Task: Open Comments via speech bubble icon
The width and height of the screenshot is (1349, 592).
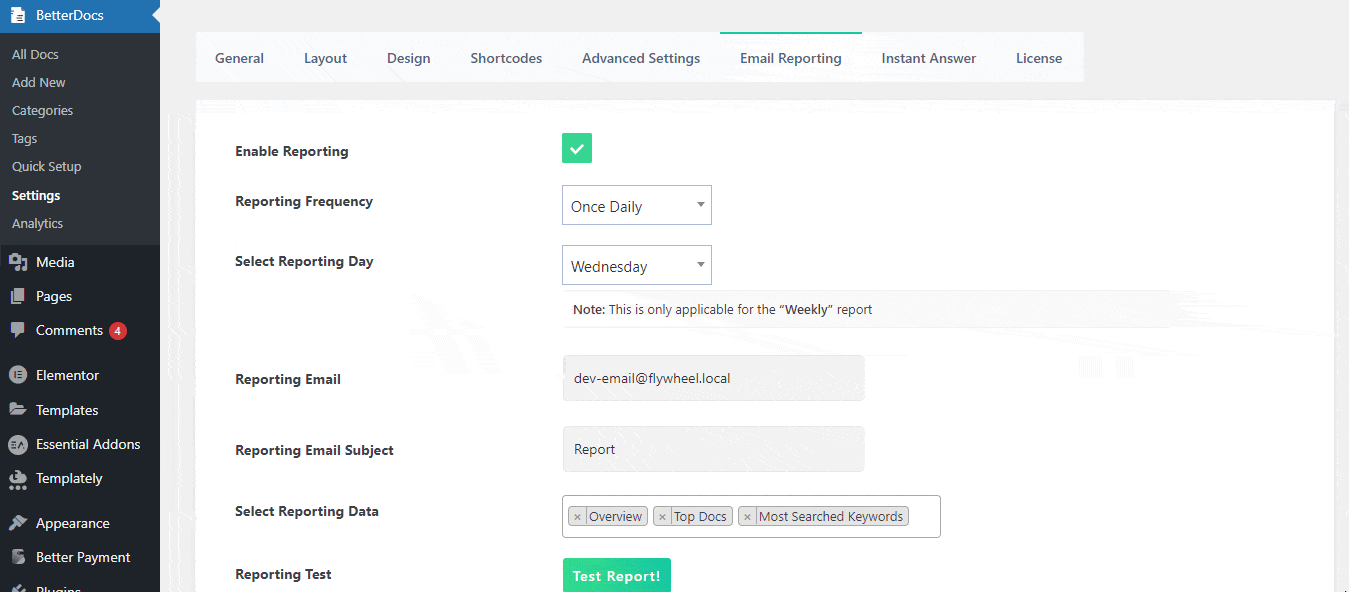Action: 17,330
